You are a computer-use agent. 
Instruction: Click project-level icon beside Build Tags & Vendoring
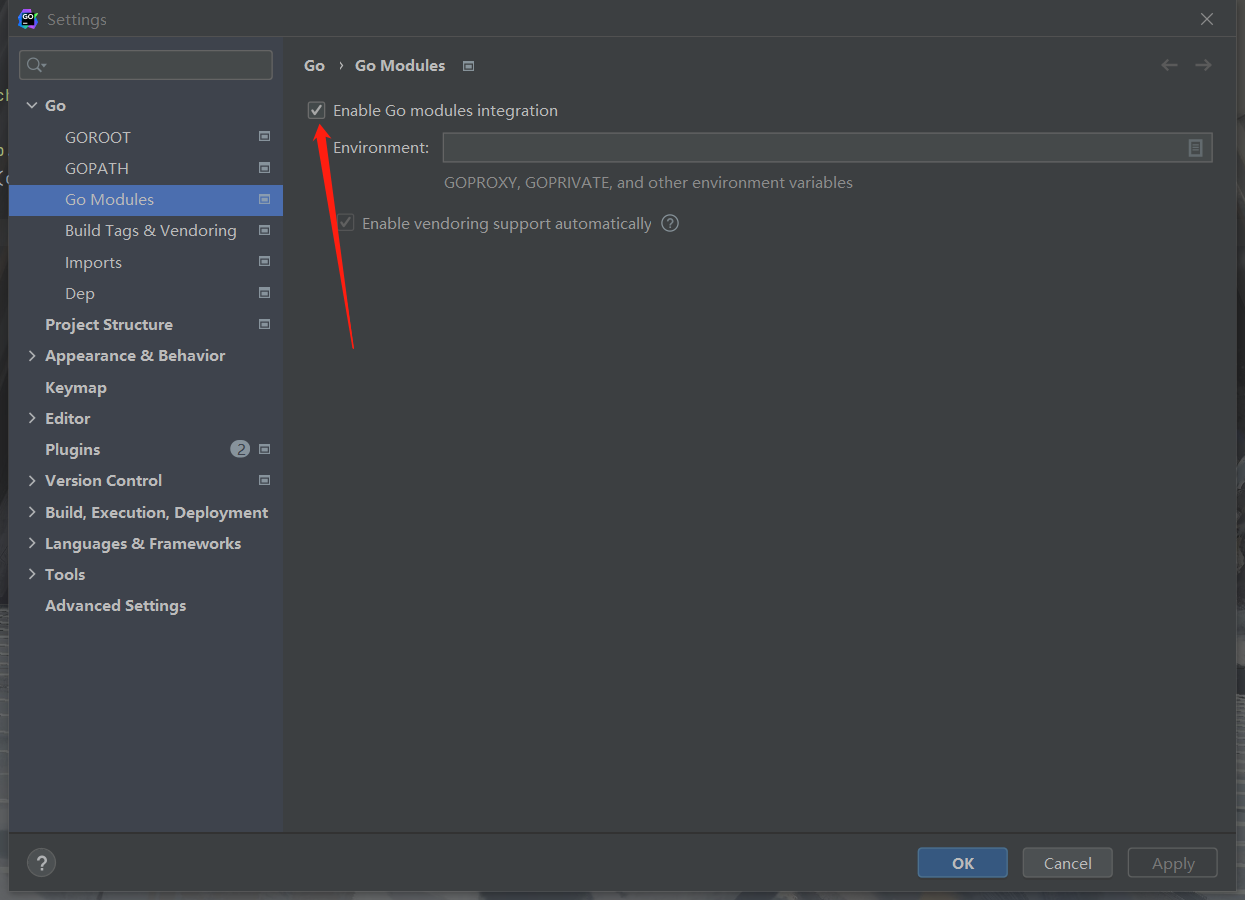264,230
